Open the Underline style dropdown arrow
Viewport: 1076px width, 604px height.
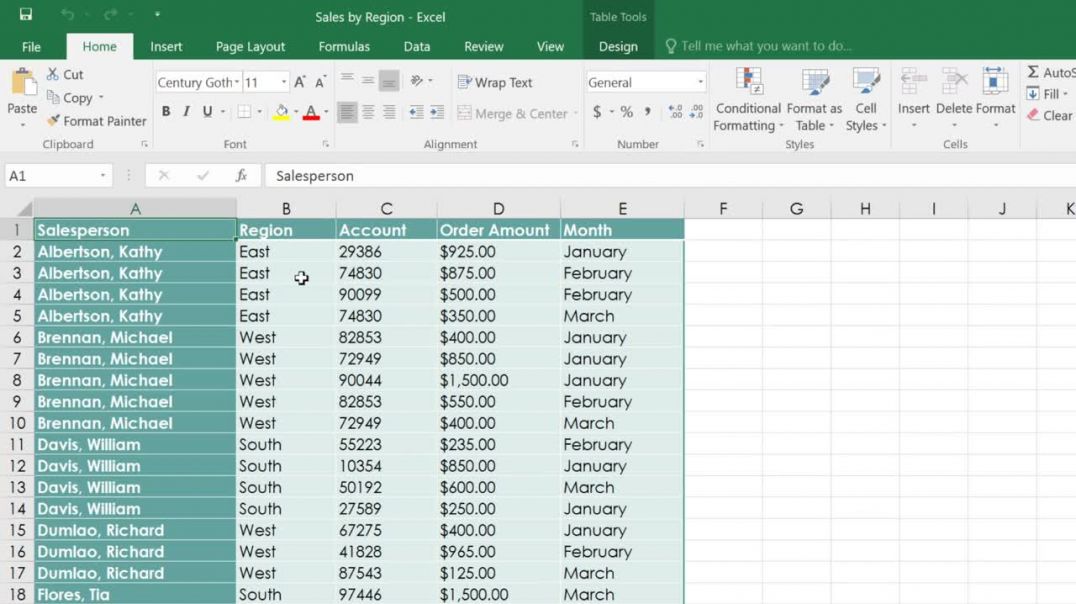click(x=222, y=112)
